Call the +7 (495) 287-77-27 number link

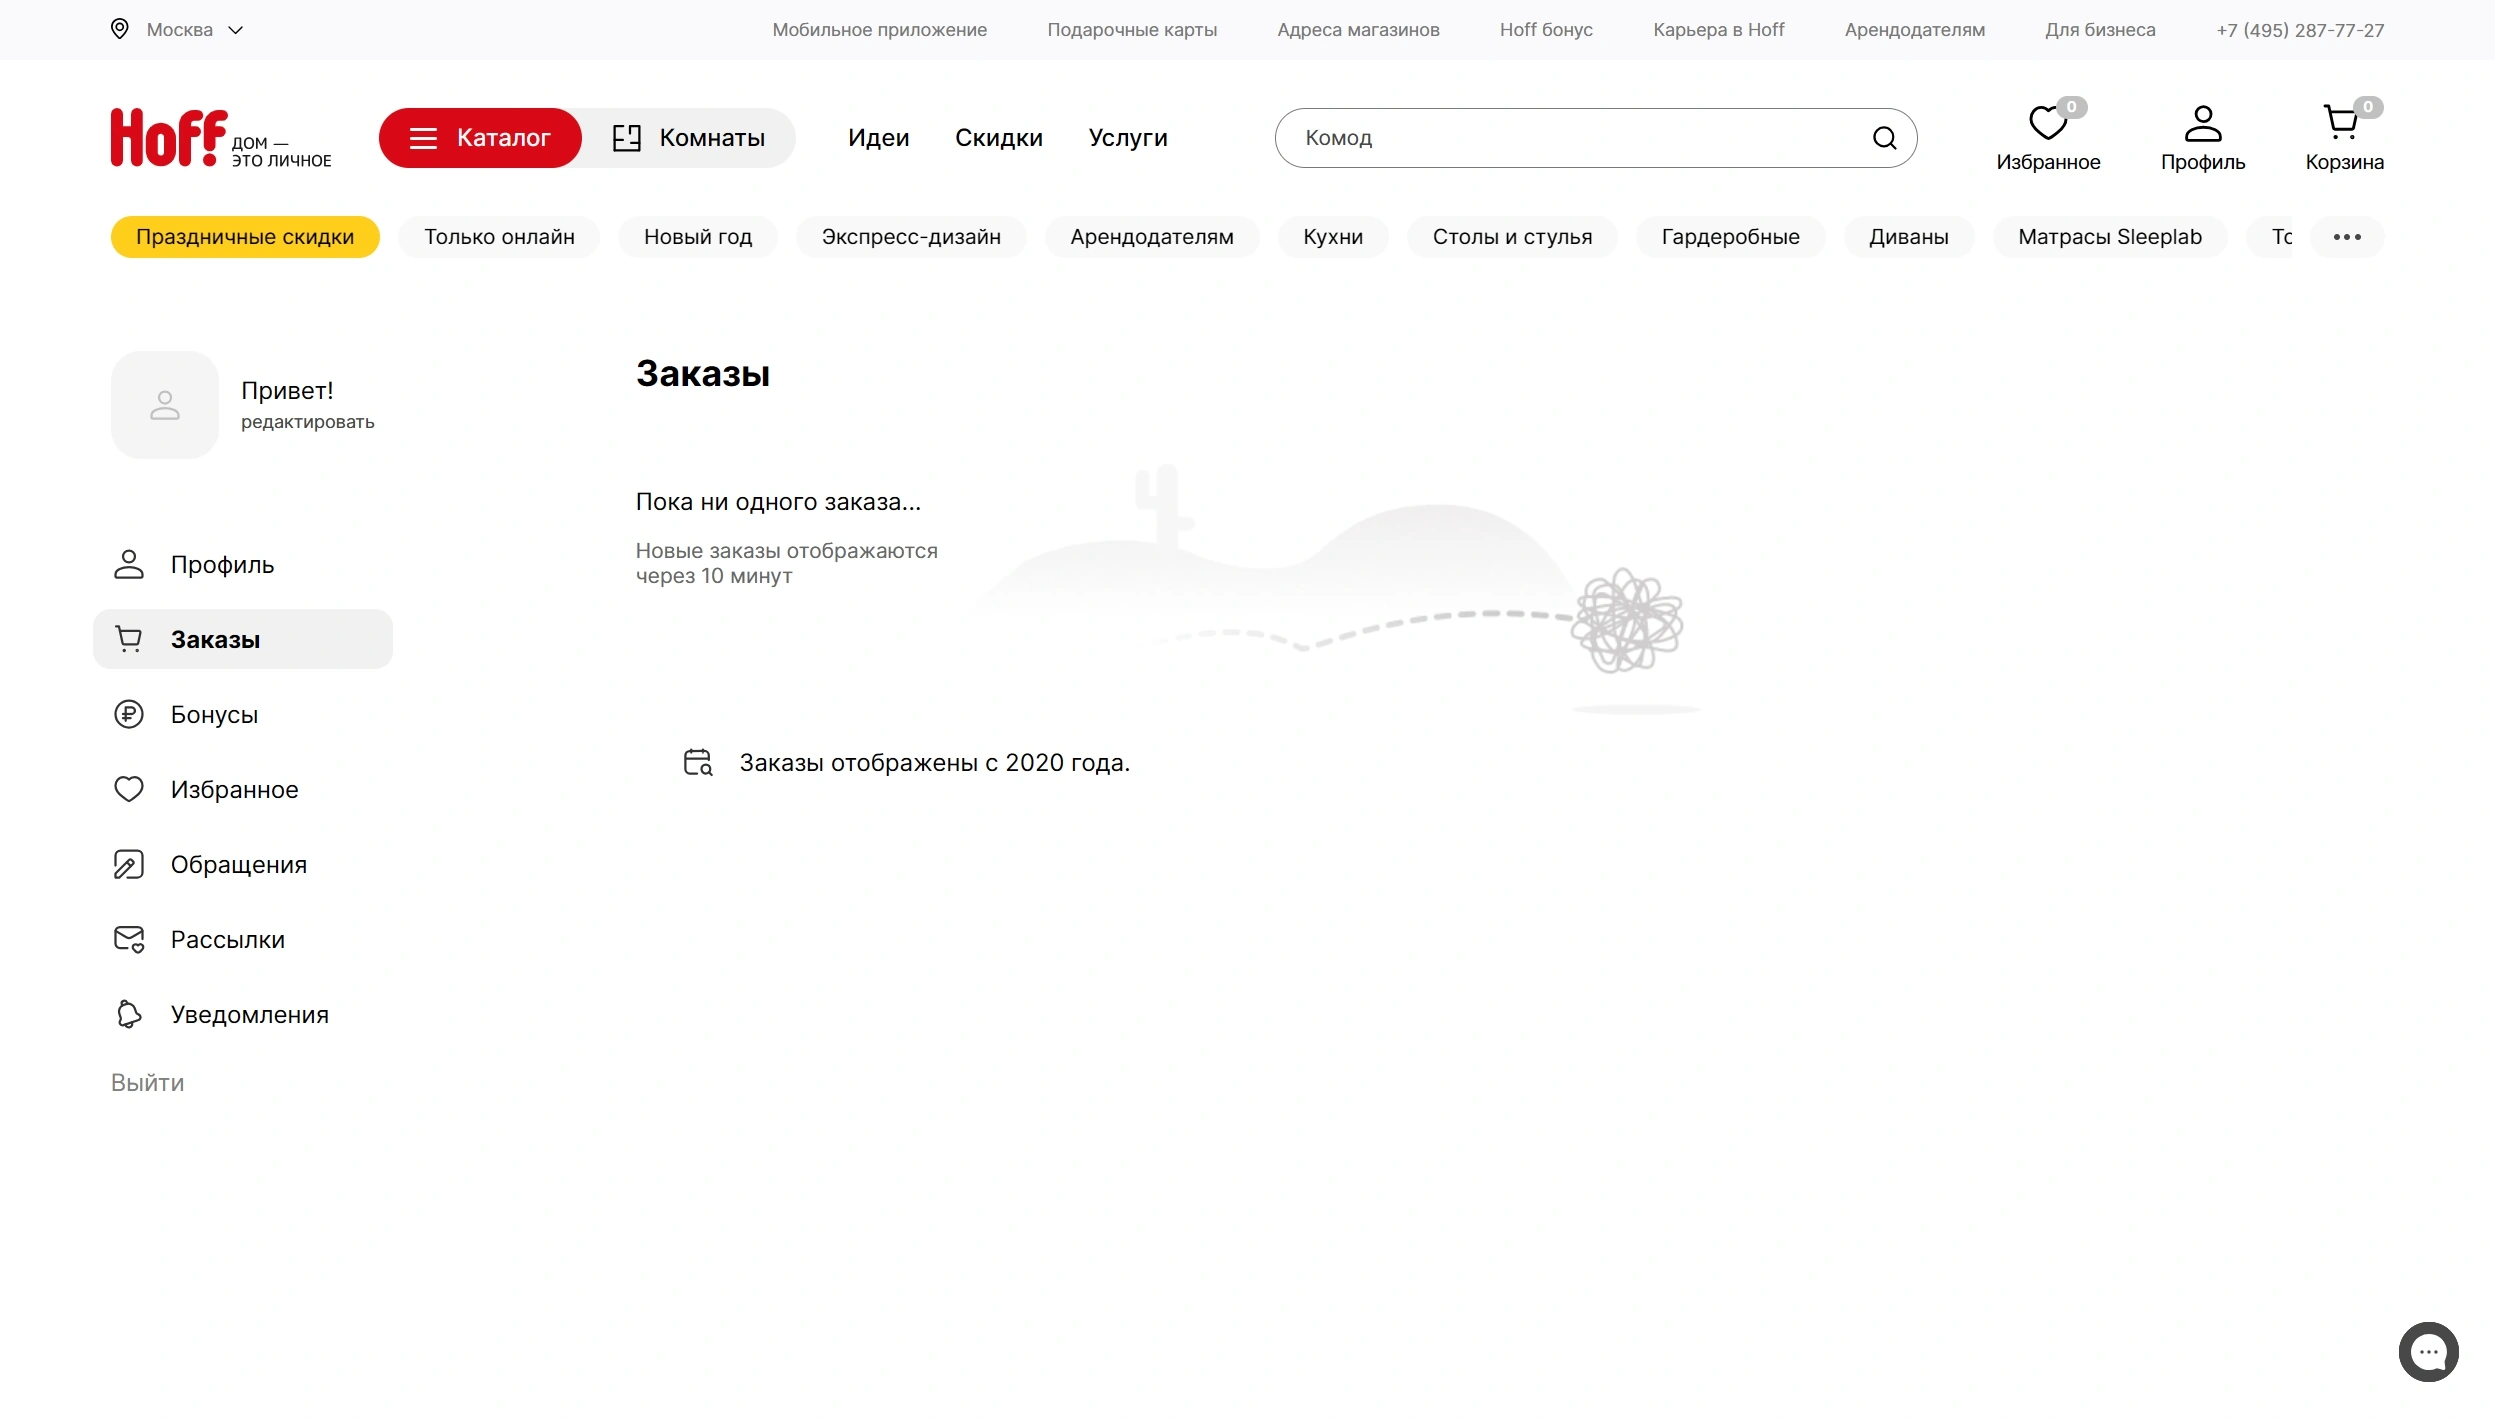2300,30
